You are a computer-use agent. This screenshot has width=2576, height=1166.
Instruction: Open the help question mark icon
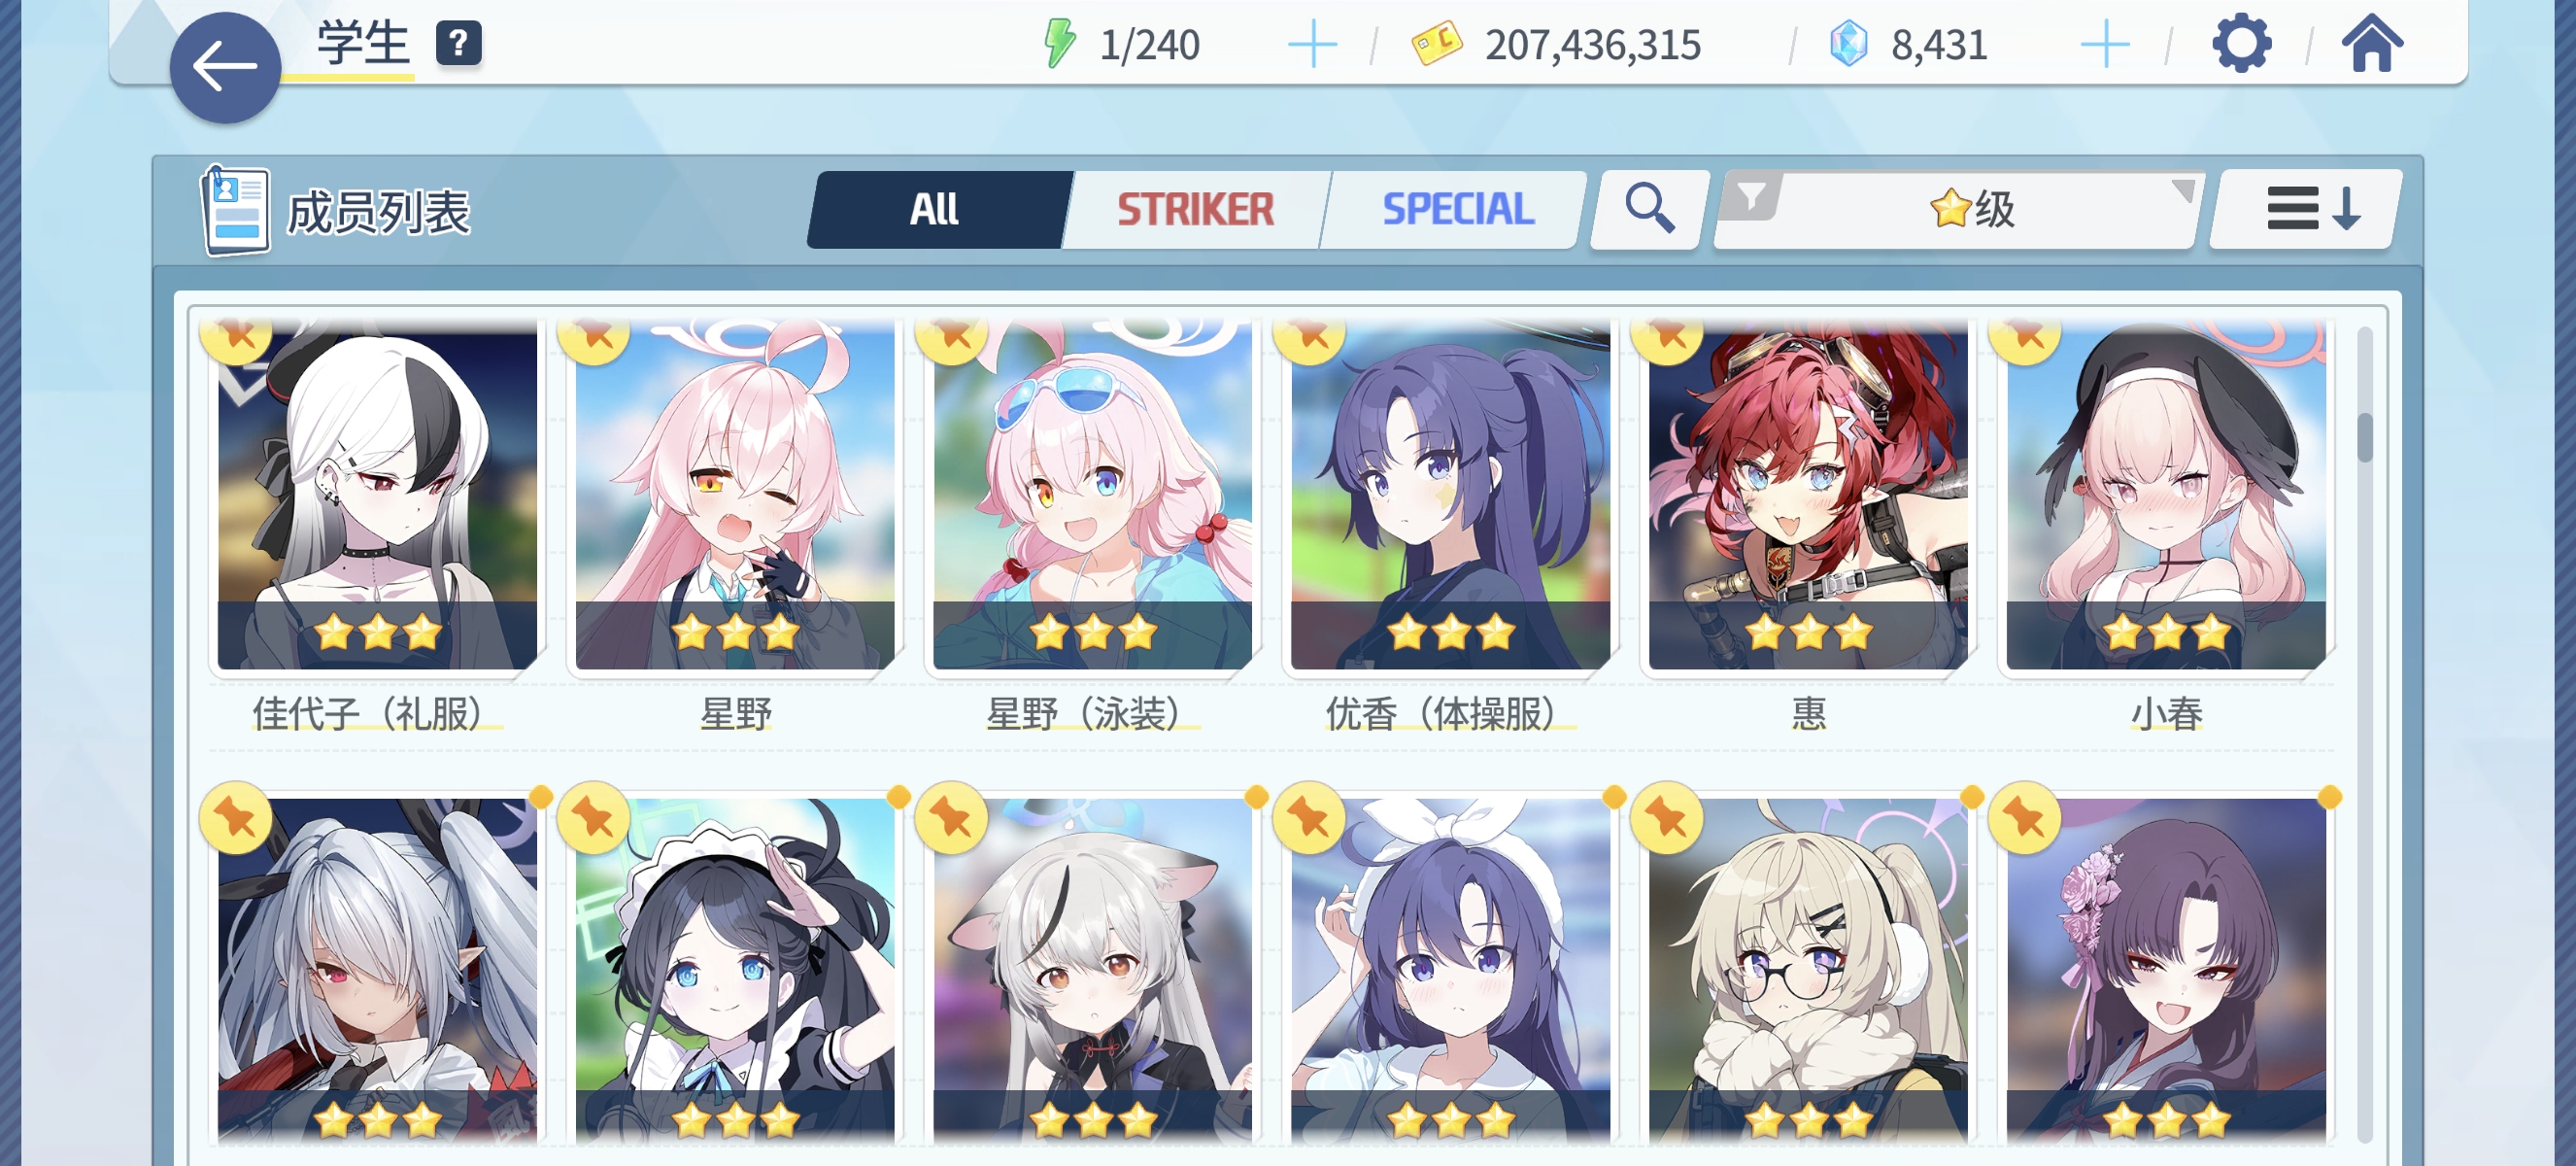pos(459,44)
